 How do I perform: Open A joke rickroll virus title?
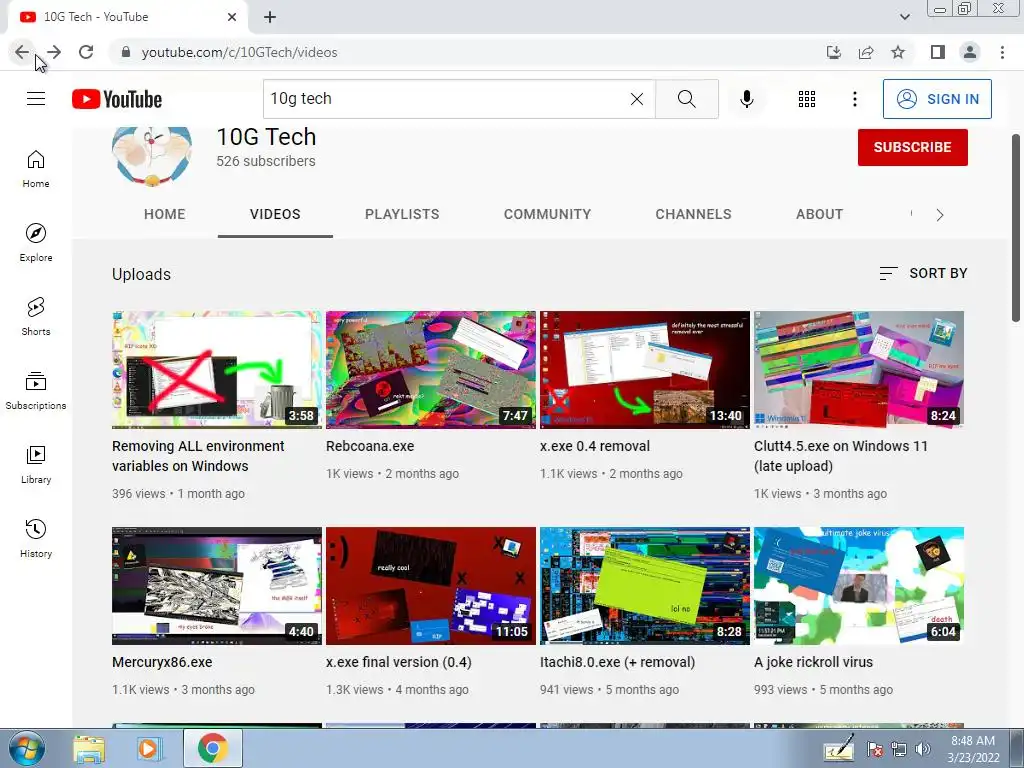pos(813,662)
